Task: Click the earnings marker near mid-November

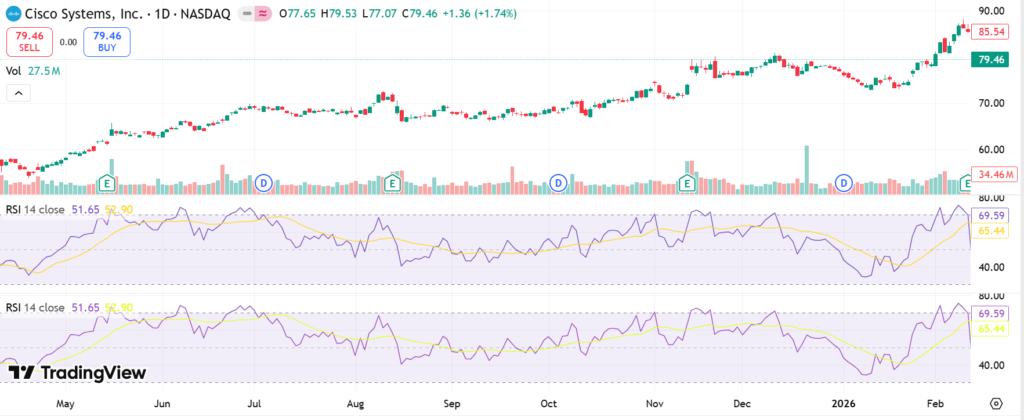Action: tap(687, 182)
